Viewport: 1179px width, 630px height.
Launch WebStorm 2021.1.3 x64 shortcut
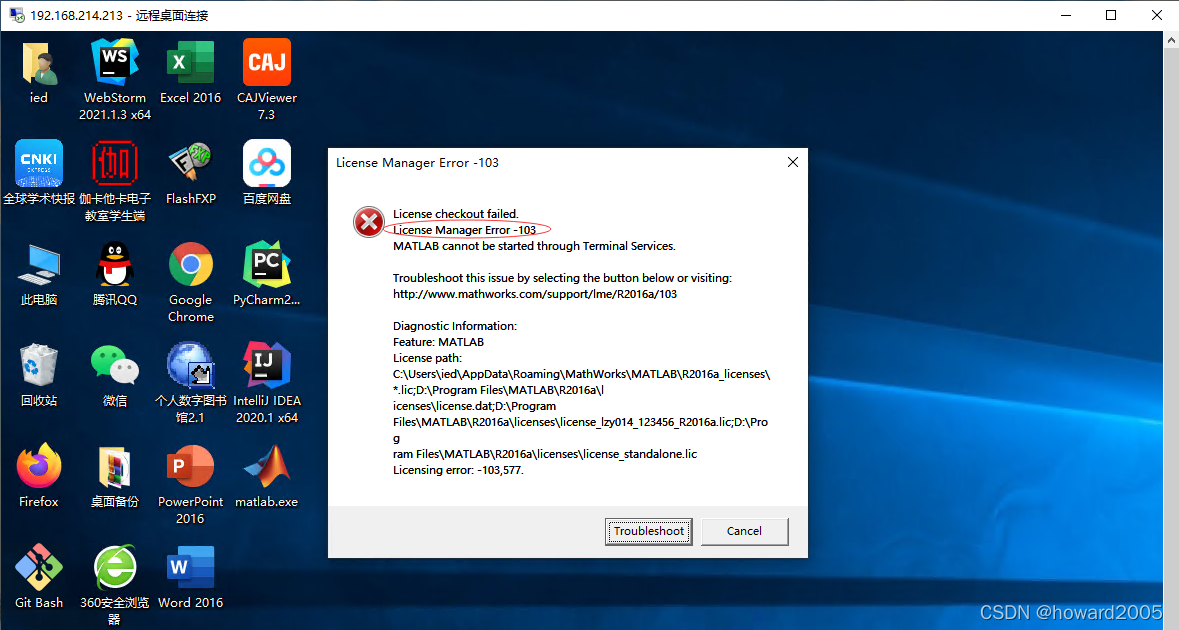coord(115,63)
